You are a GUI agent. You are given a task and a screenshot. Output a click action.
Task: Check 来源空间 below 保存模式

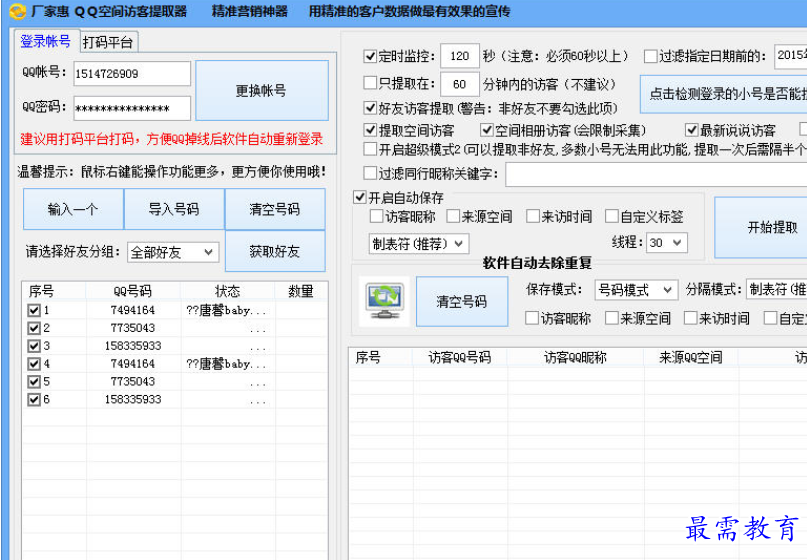(x=611, y=318)
